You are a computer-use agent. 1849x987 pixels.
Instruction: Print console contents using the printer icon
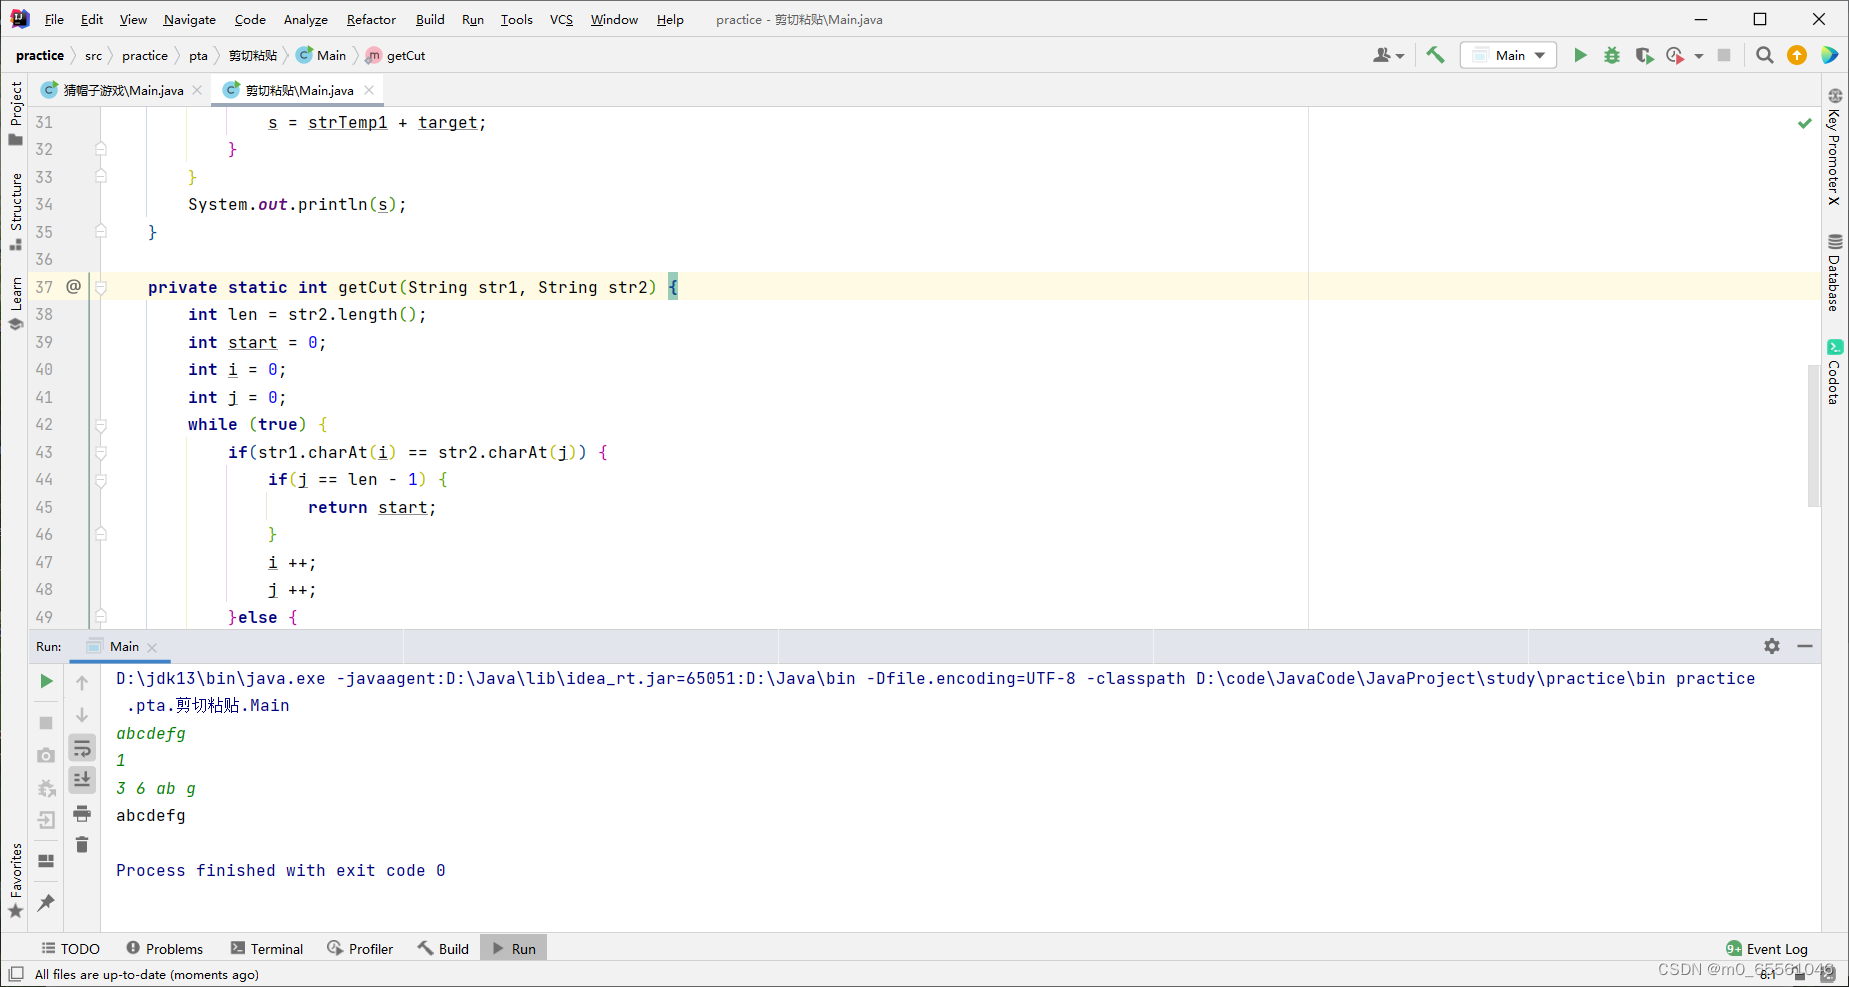click(81, 814)
